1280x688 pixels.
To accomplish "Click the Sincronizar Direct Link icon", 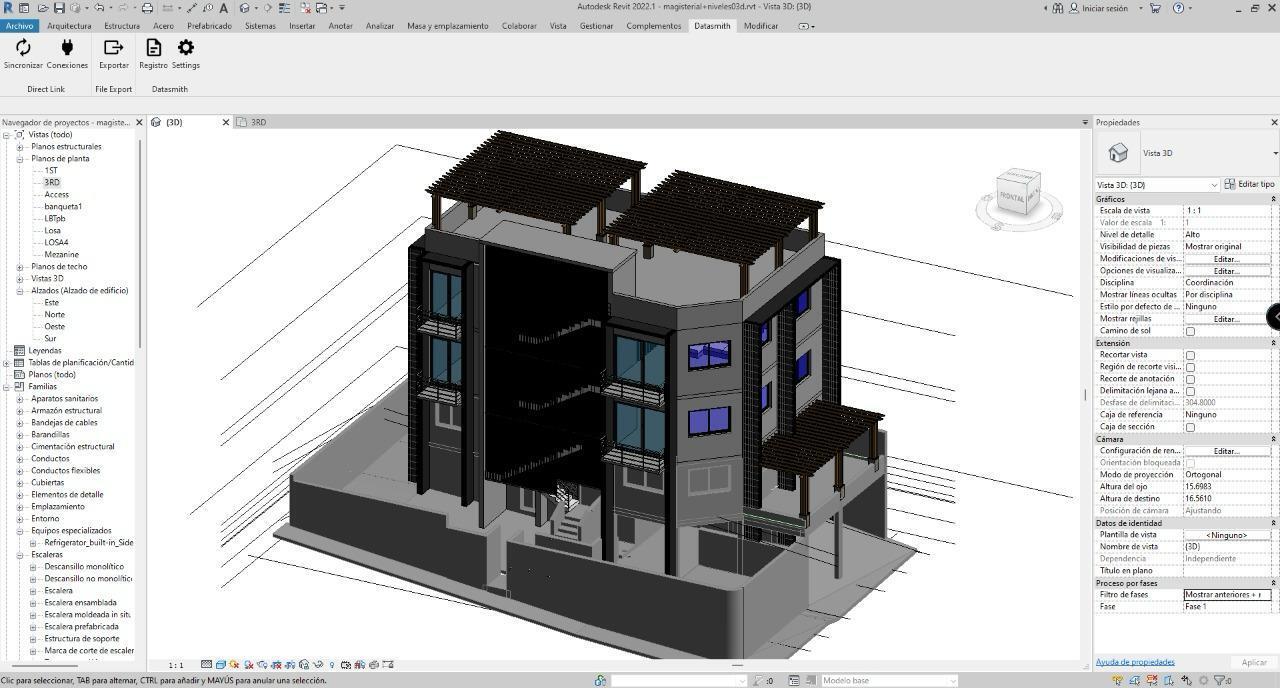I will click(x=23, y=48).
